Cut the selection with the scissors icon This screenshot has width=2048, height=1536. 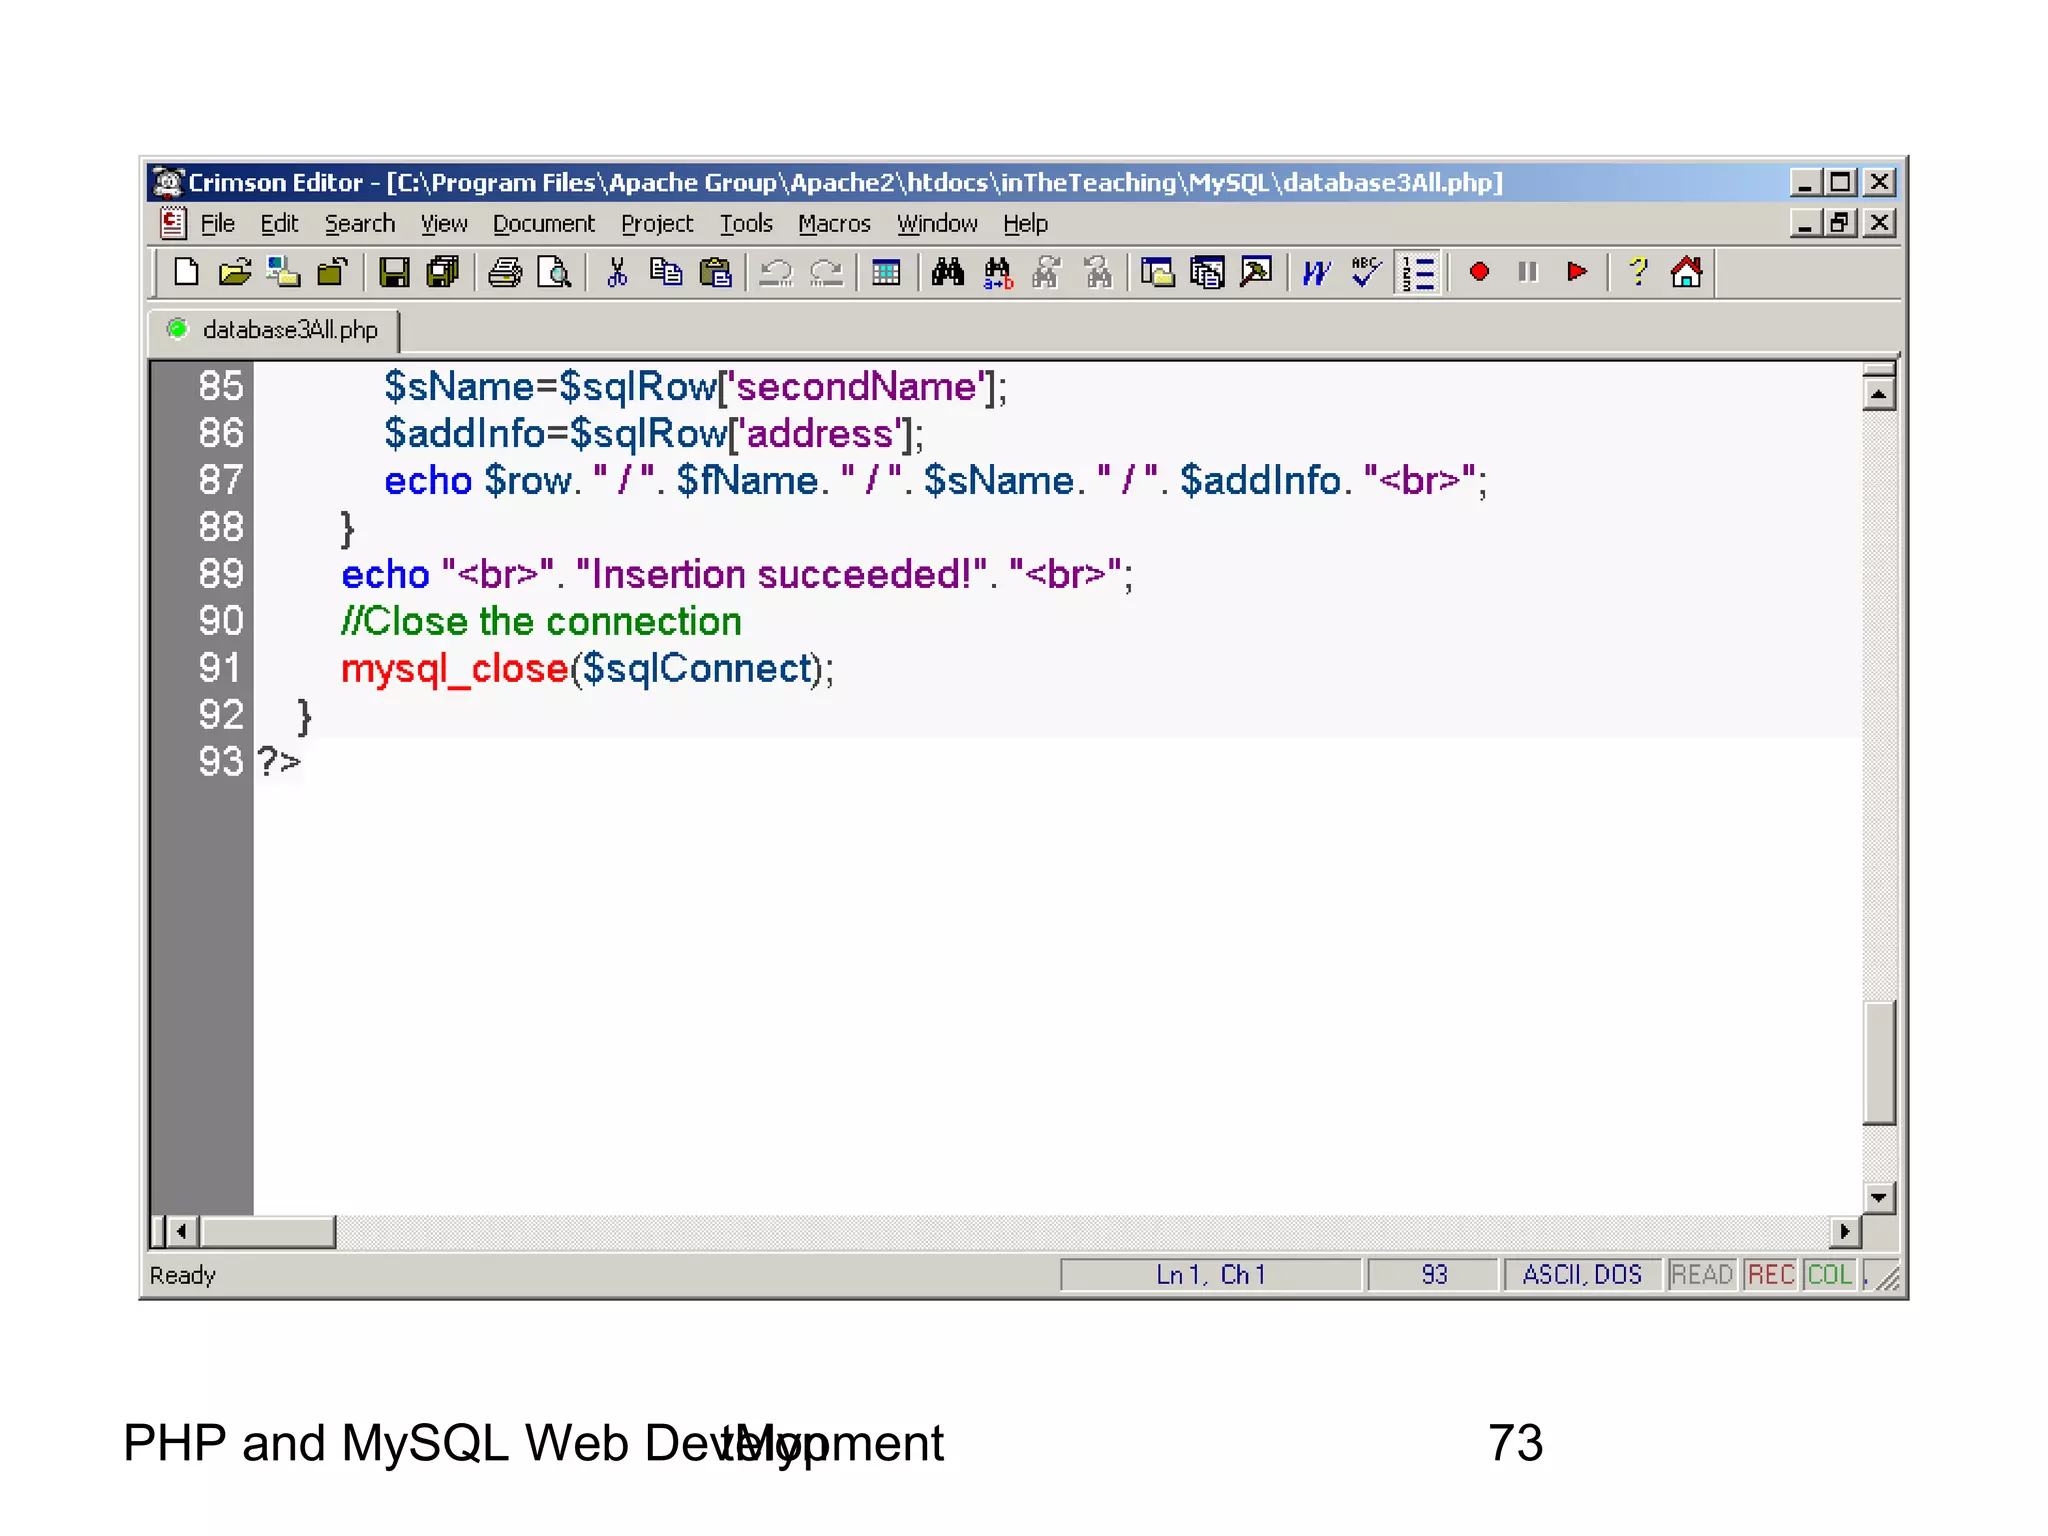pyautogui.click(x=617, y=273)
